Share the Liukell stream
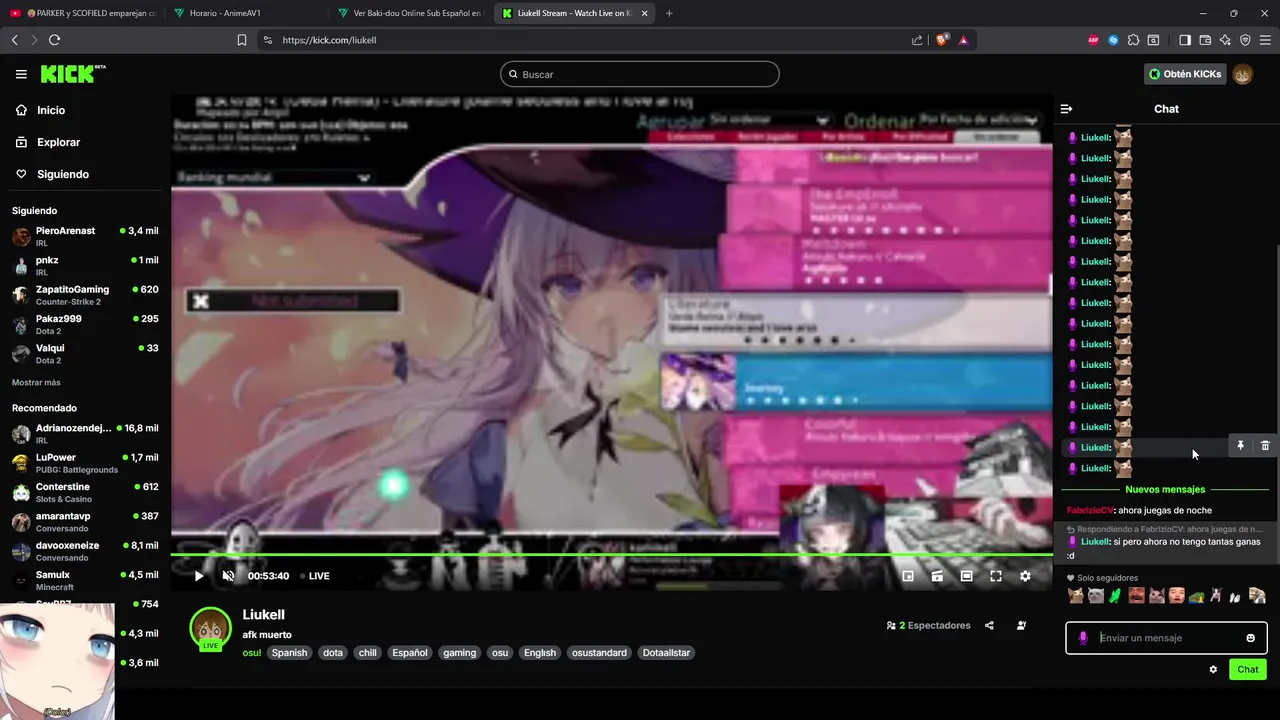Image resolution: width=1280 pixels, height=720 pixels. pos(989,626)
